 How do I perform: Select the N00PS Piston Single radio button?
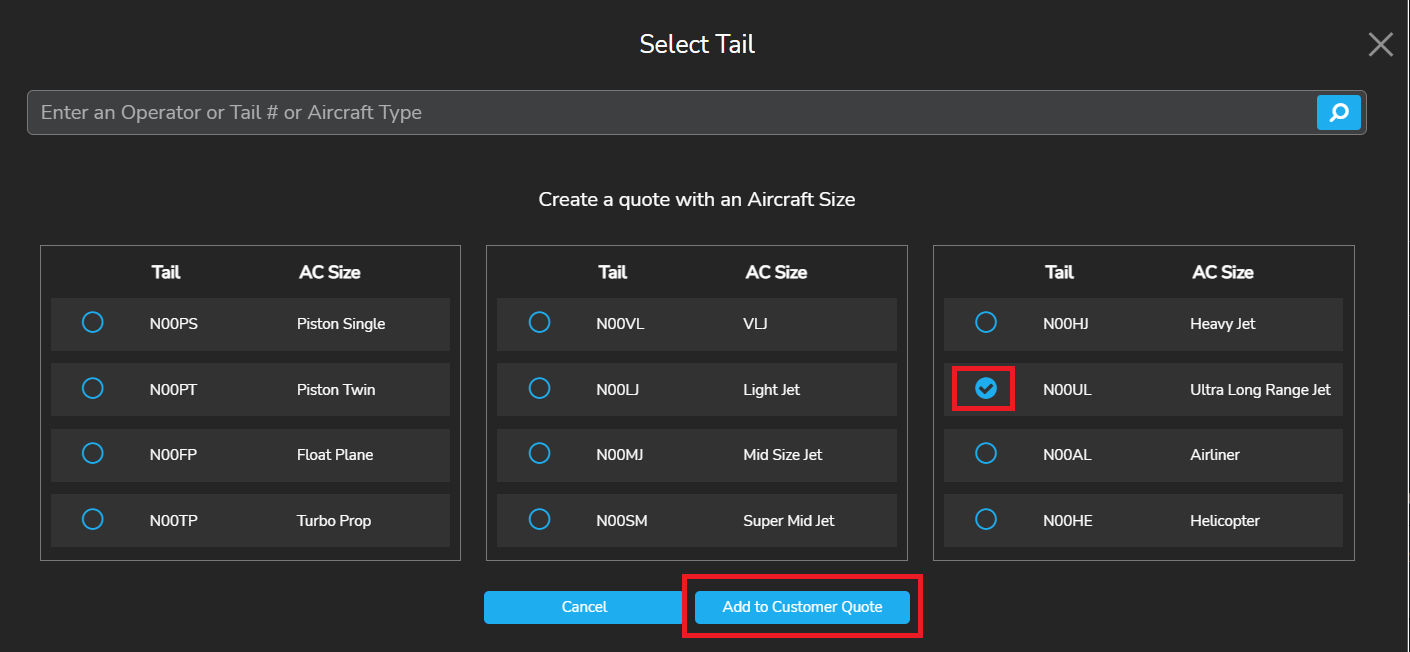[93, 323]
